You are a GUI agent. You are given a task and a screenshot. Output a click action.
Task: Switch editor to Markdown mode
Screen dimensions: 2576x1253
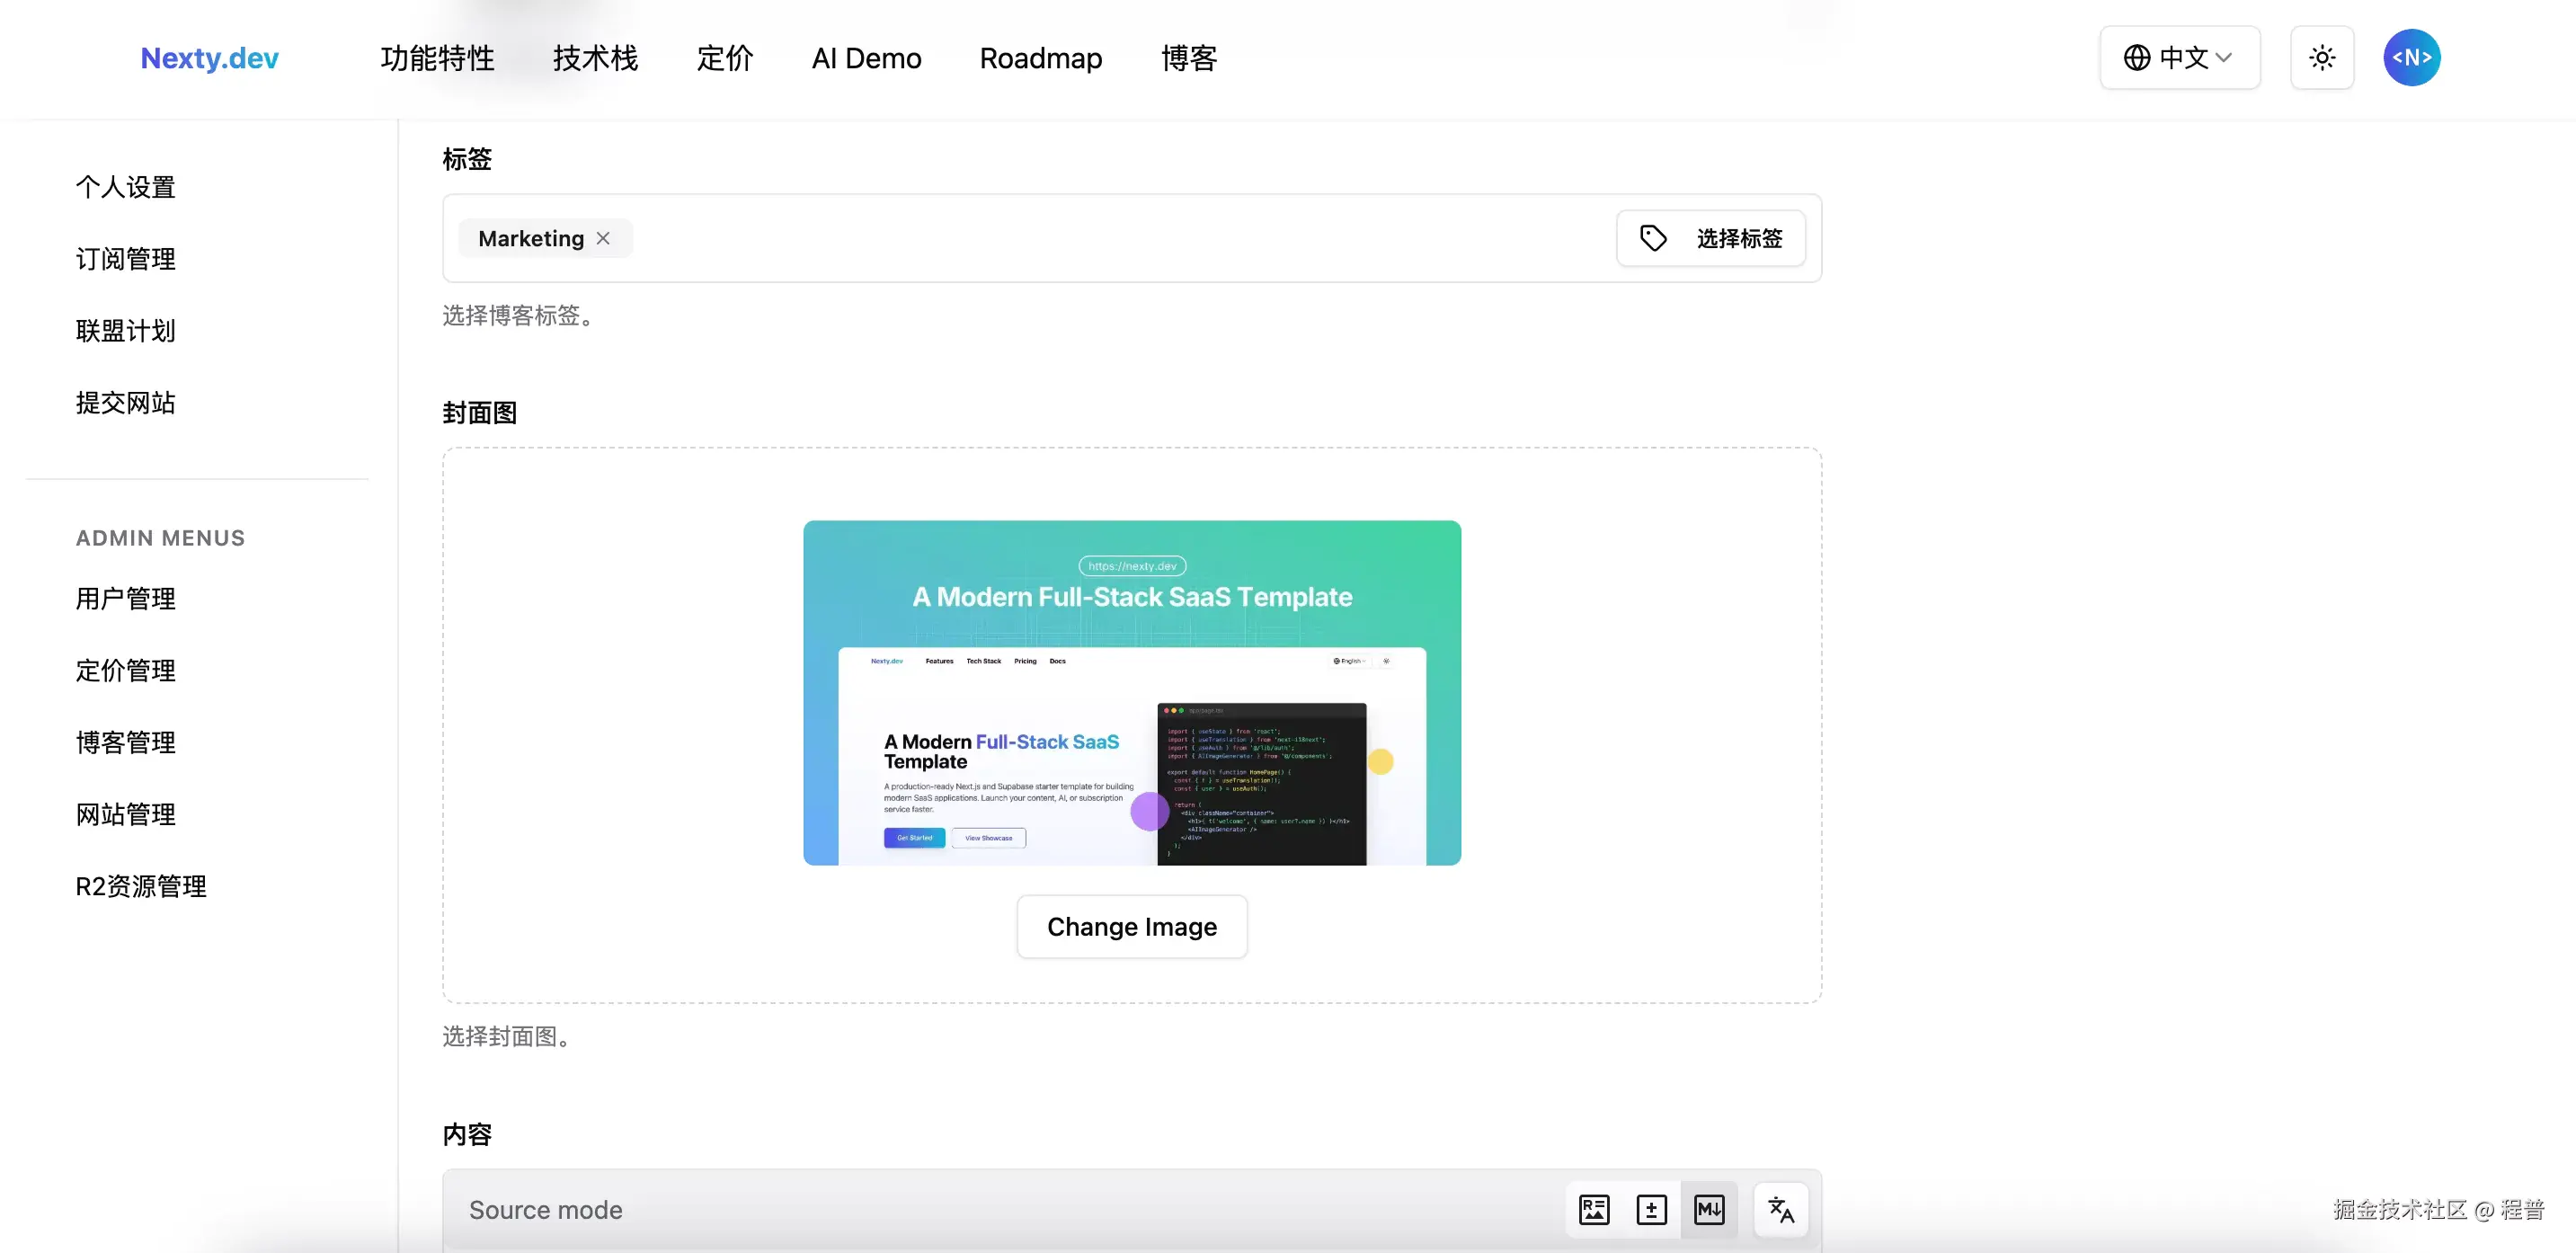pos(1710,1209)
